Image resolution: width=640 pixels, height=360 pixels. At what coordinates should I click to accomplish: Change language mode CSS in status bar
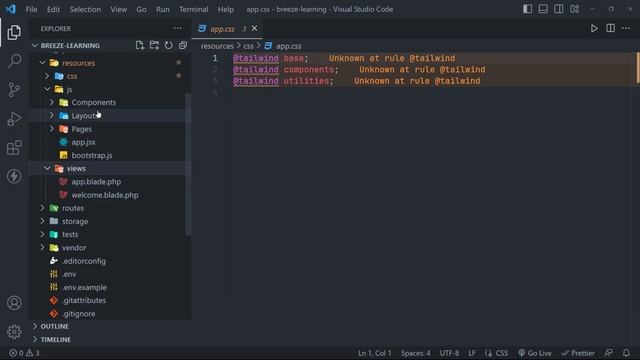[502, 353]
